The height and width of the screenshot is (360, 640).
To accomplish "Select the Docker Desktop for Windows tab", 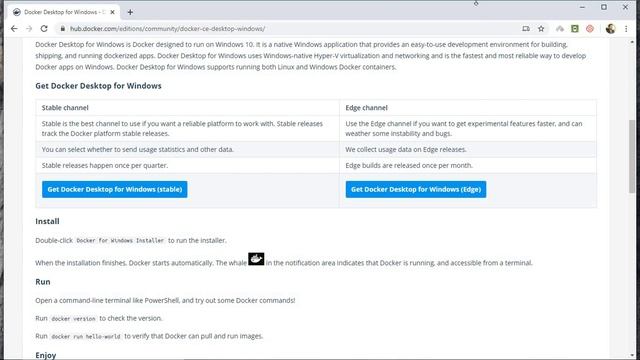I will pos(64,12).
